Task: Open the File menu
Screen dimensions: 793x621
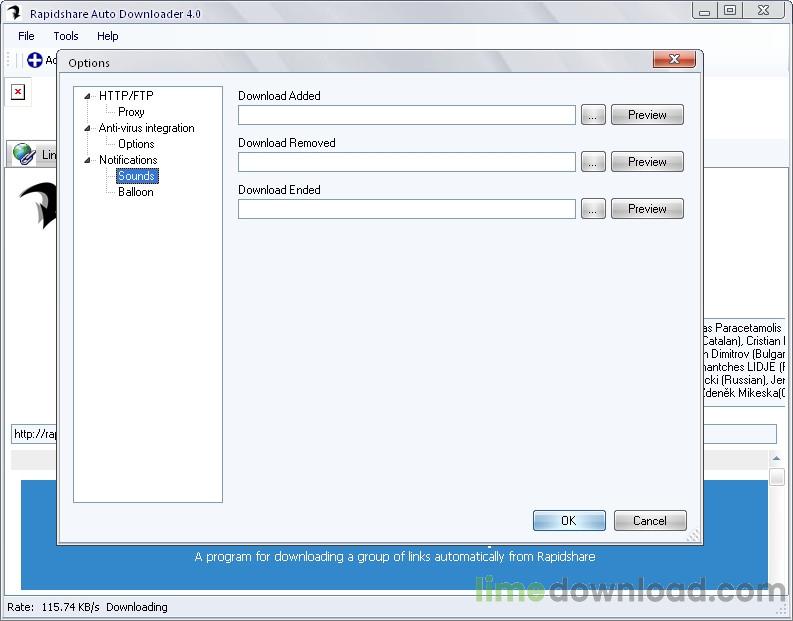Action: click(x=26, y=36)
